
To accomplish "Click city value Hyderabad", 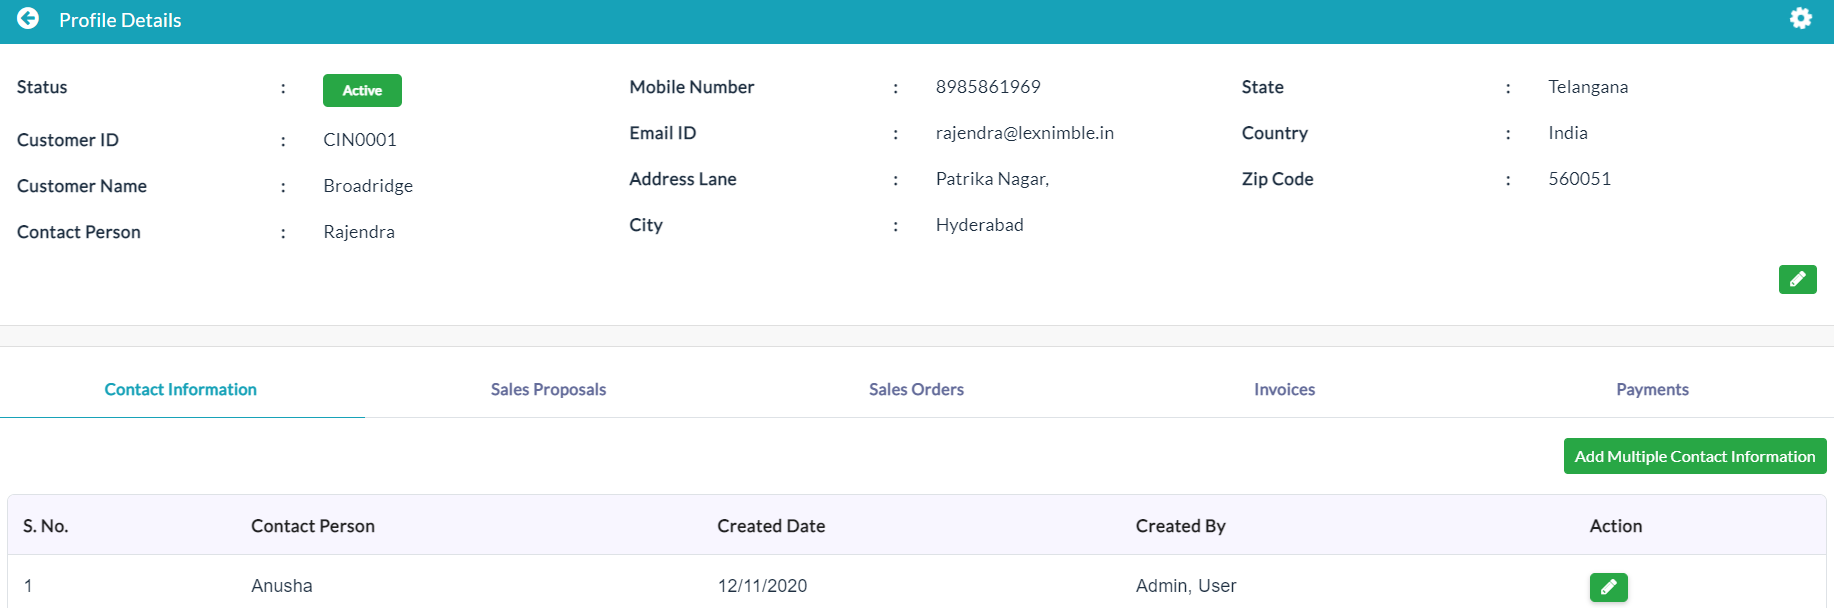I will coord(980,225).
